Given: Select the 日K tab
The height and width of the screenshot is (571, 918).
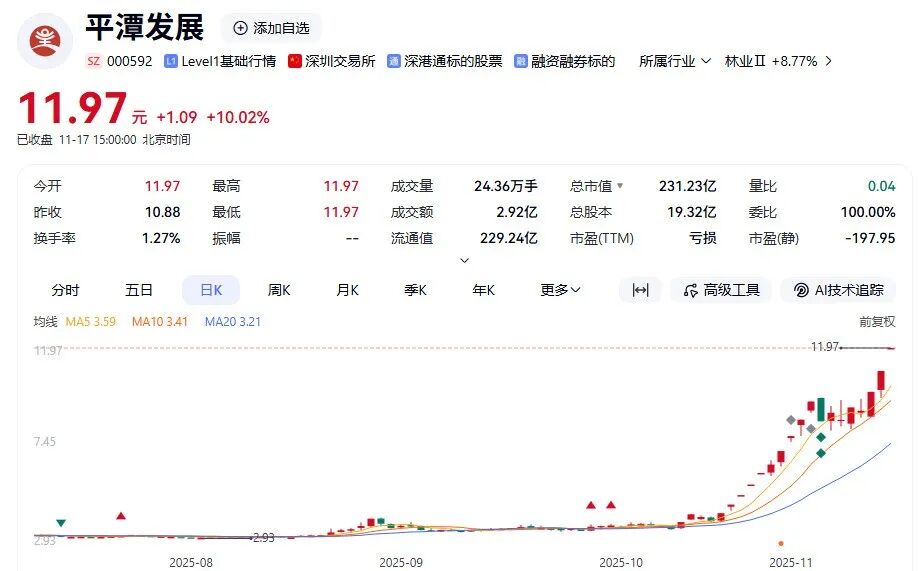Looking at the screenshot, I should coord(211,290).
